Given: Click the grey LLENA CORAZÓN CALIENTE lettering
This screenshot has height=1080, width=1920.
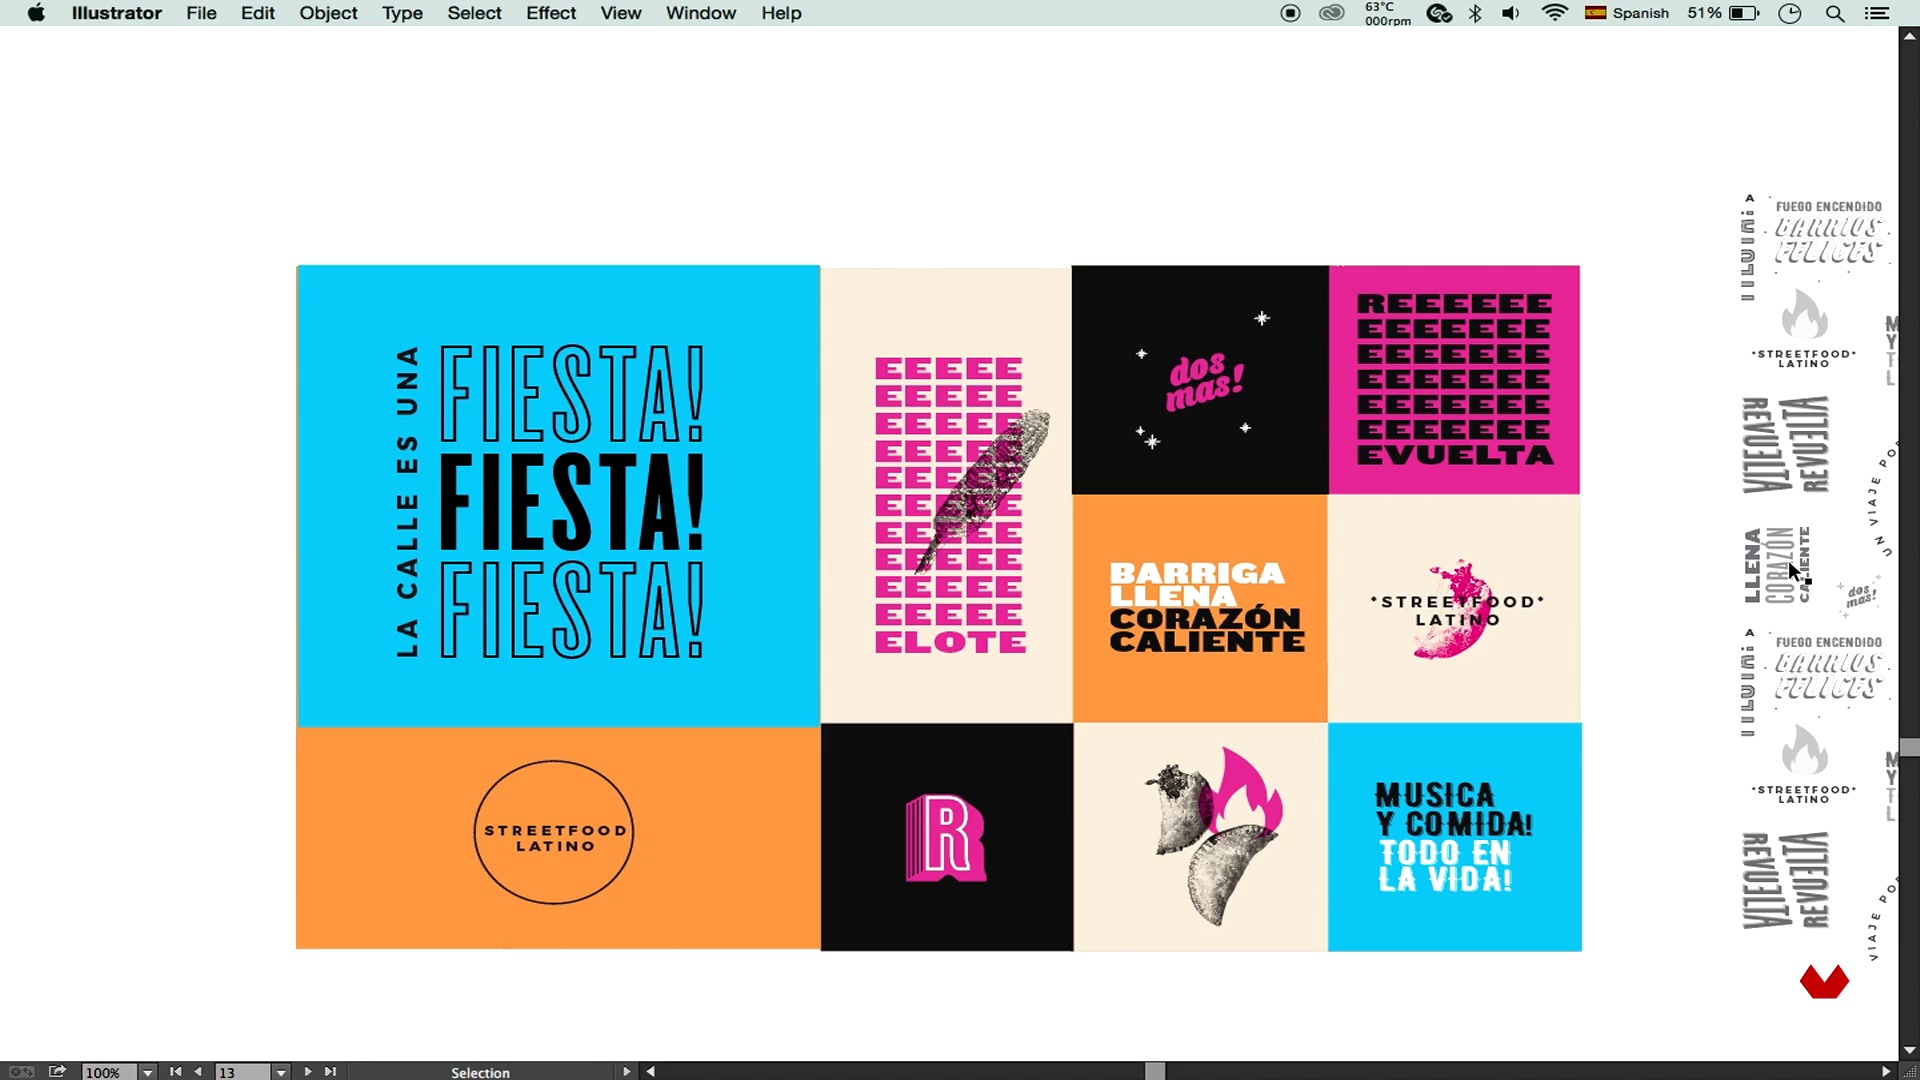Looking at the screenshot, I should [1777, 565].
